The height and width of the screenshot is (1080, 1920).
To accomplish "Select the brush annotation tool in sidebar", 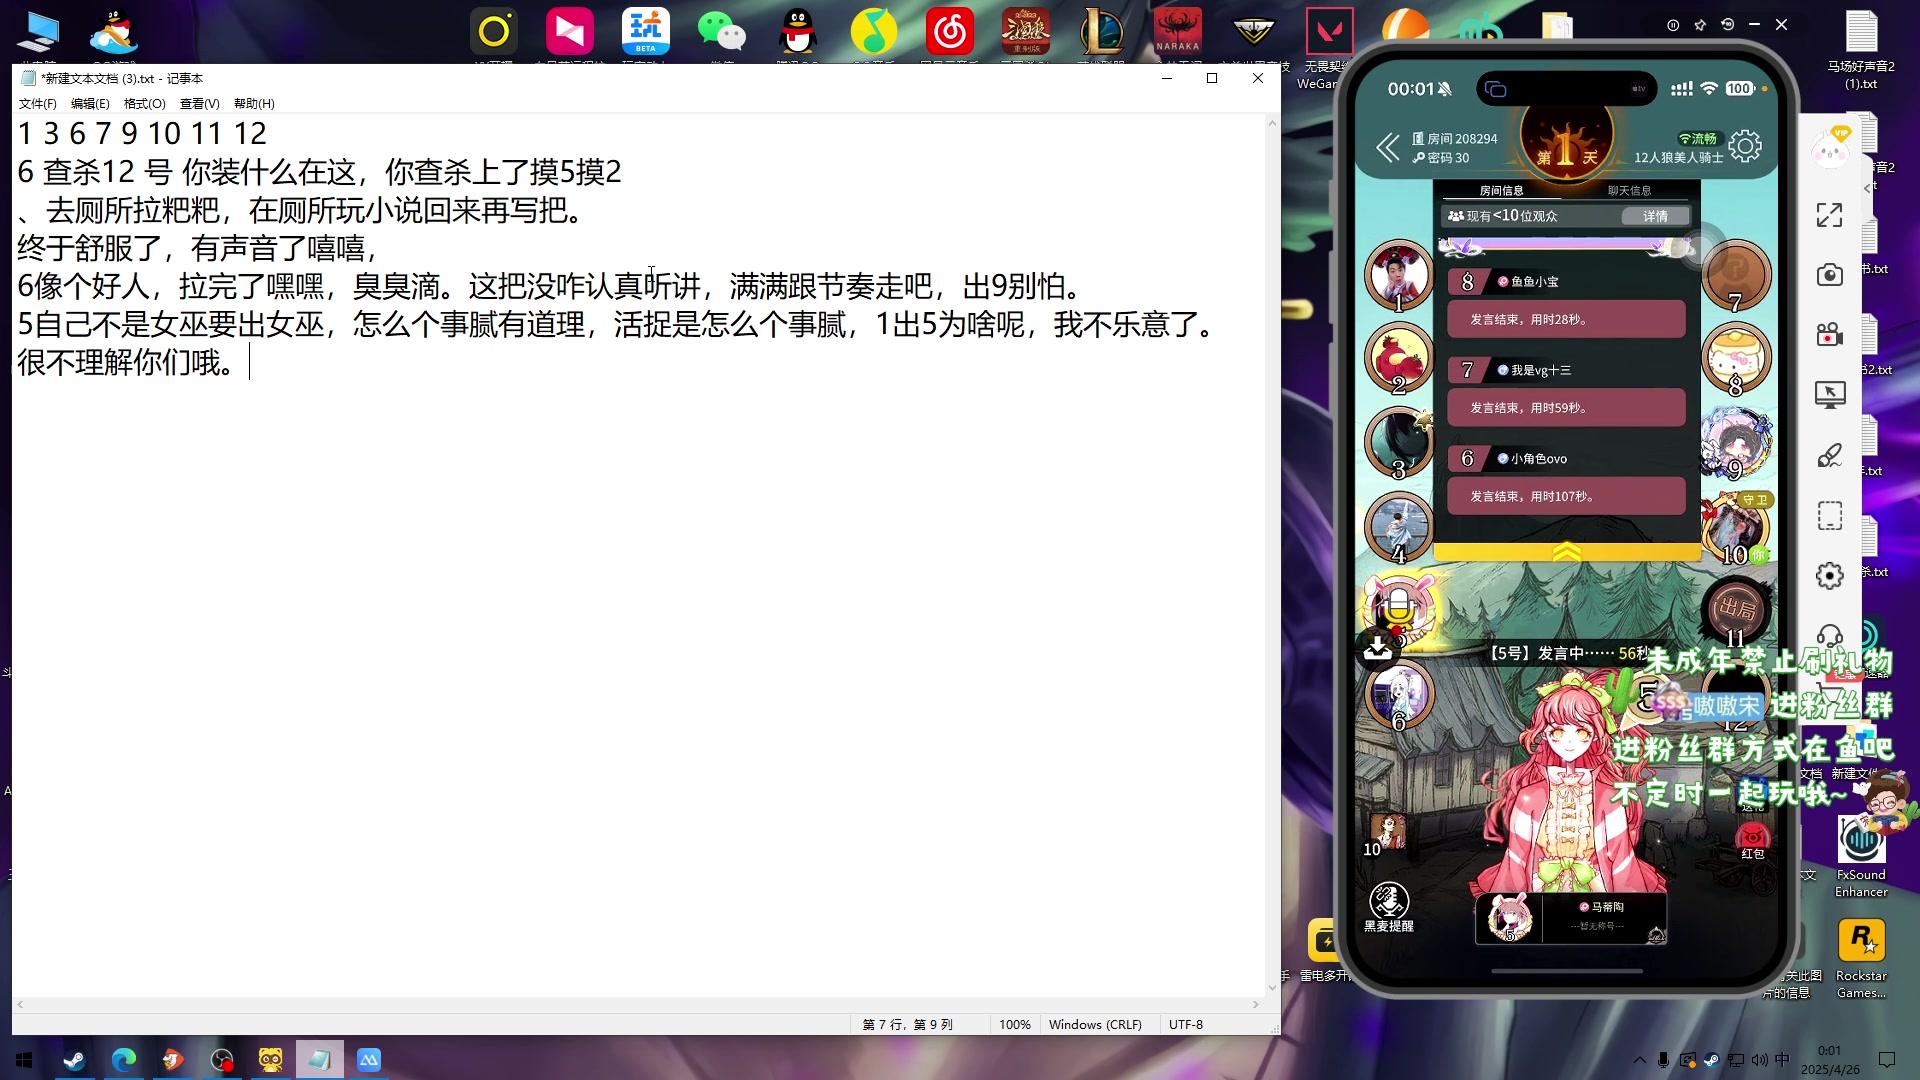I will pyautogui.click(x=1829, y=456).
